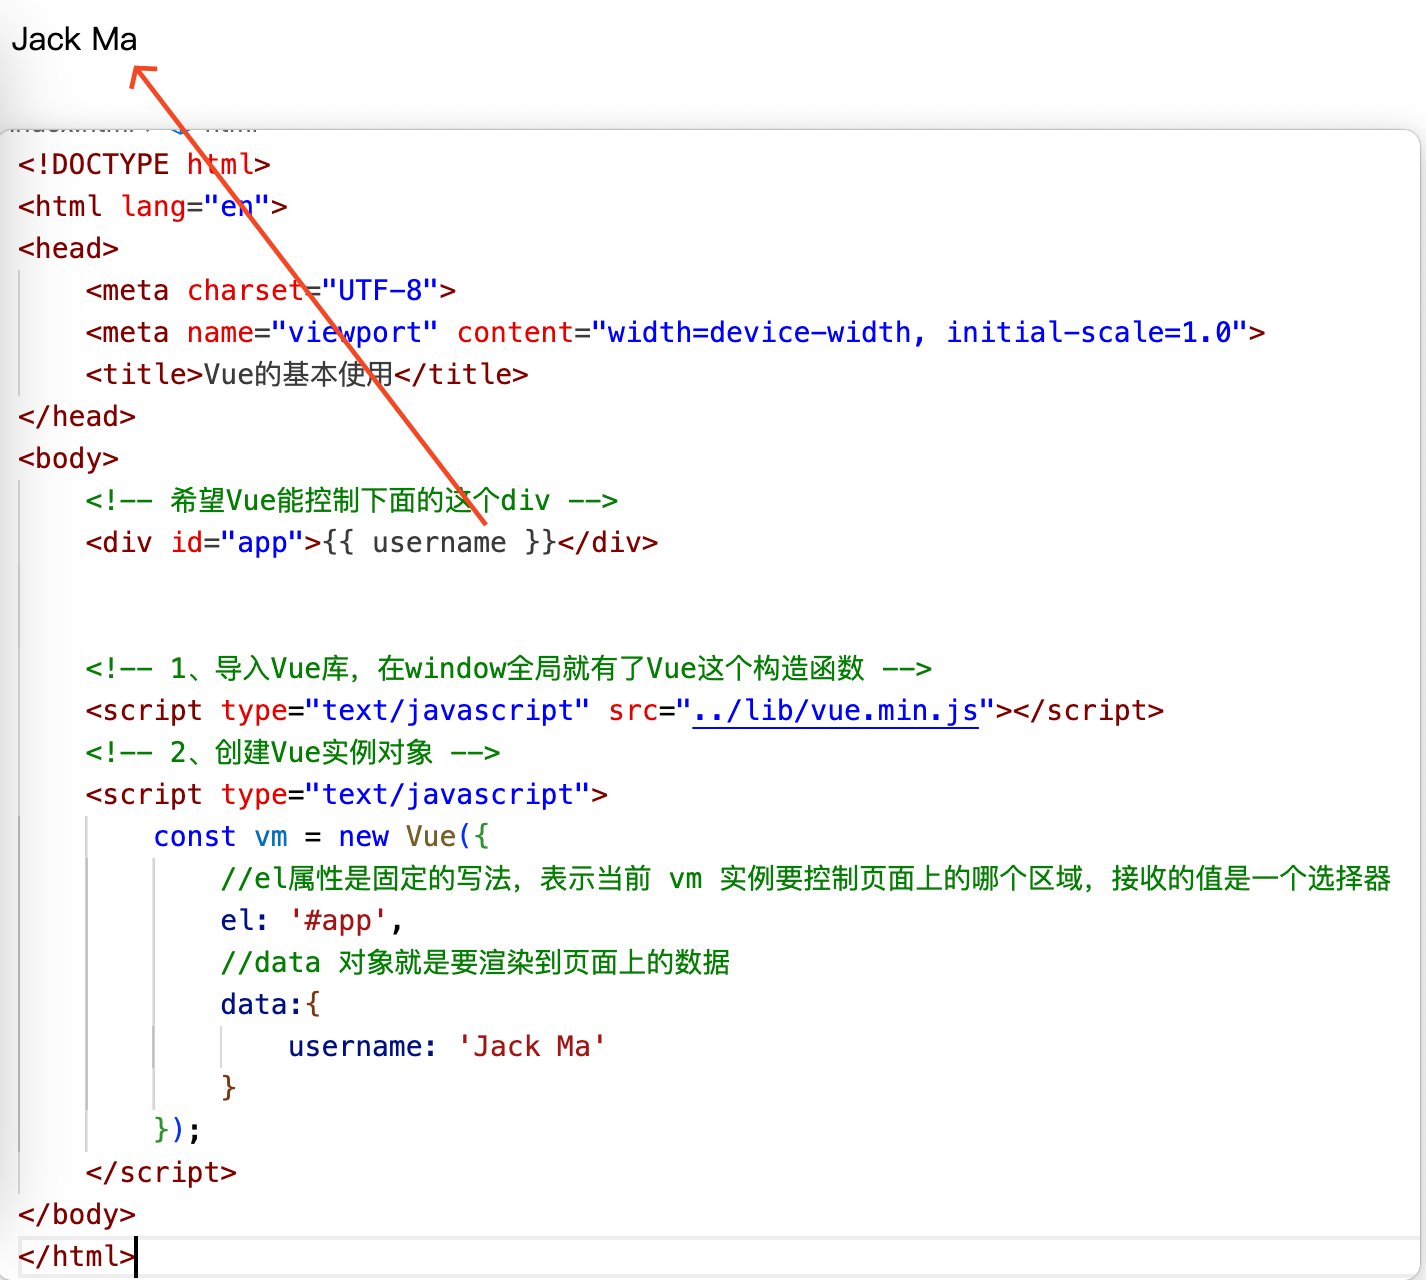Click the opening <body> tag

point(68,459)
